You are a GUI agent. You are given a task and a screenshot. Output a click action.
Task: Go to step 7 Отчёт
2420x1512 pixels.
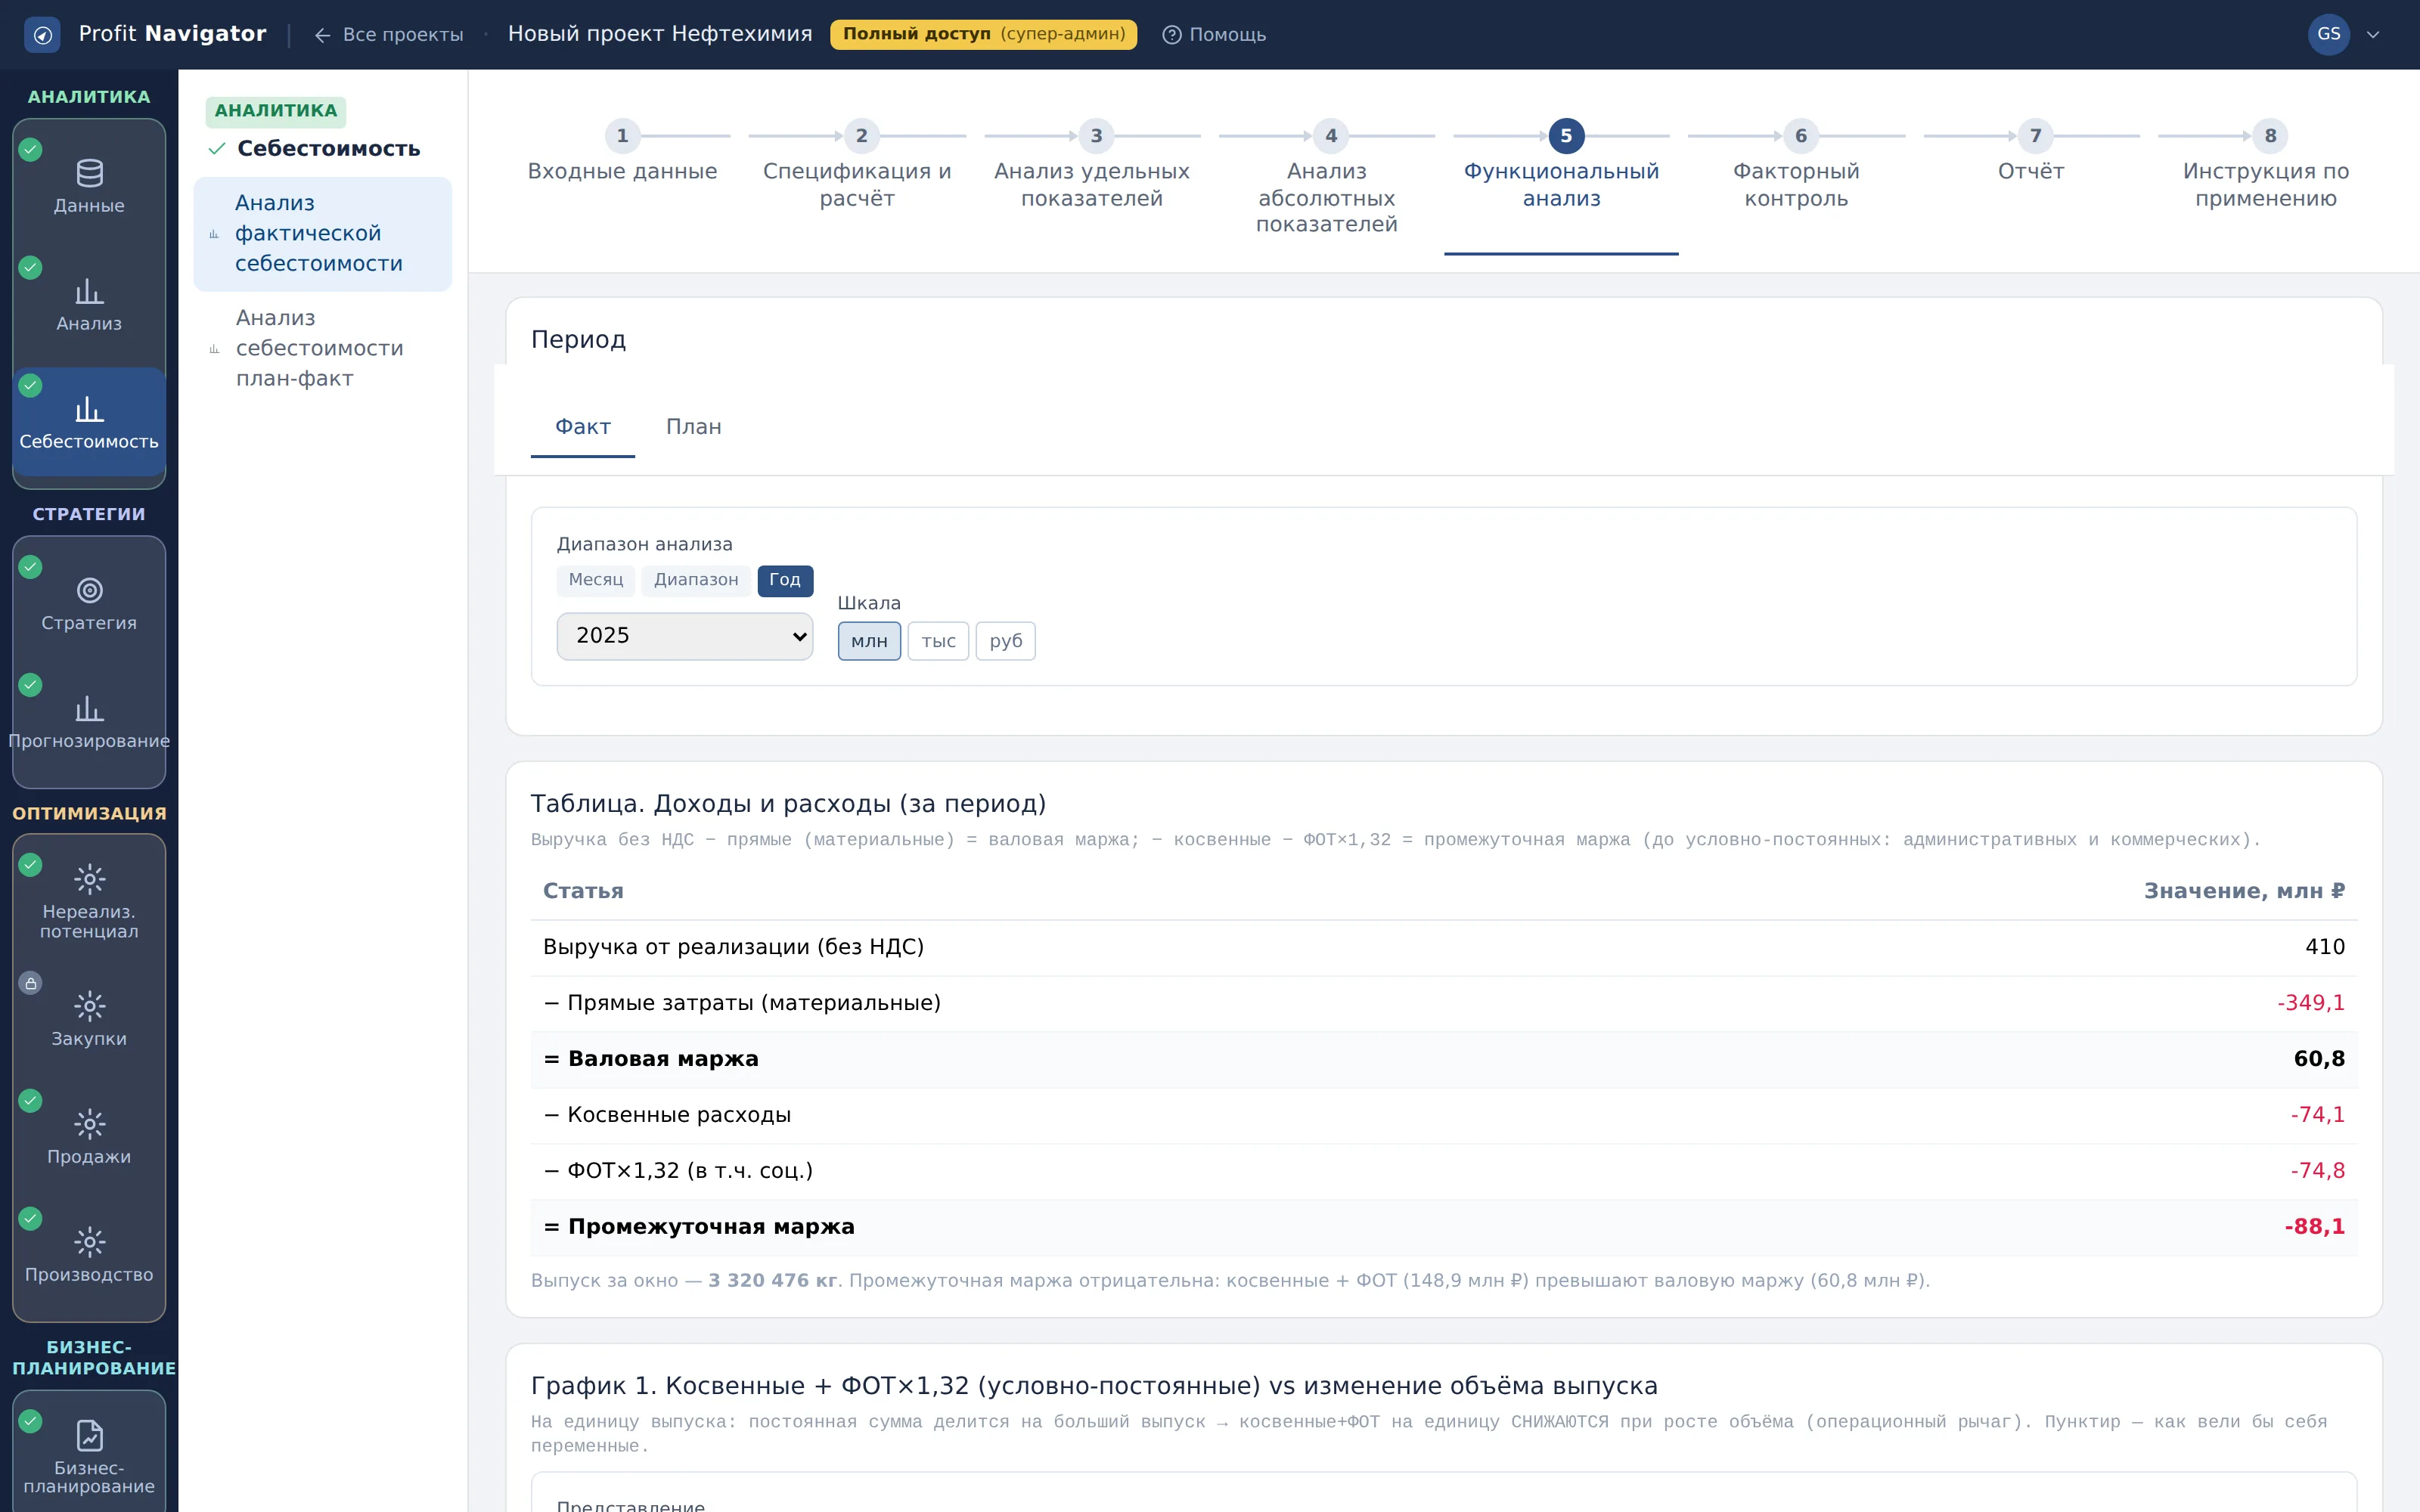point(2031,153)
